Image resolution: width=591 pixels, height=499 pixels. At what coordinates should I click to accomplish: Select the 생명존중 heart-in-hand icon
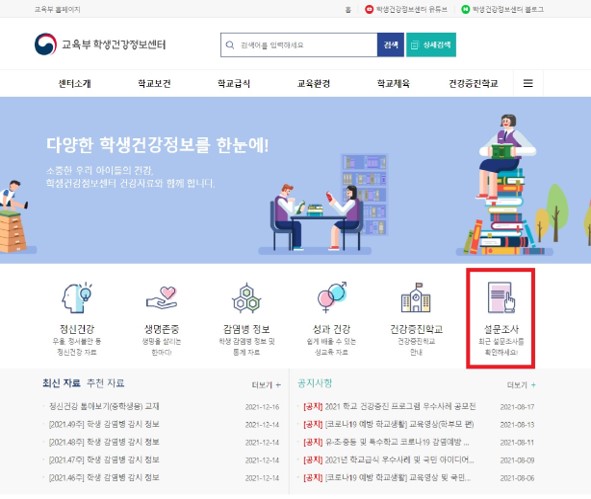[x=162, y=298]
